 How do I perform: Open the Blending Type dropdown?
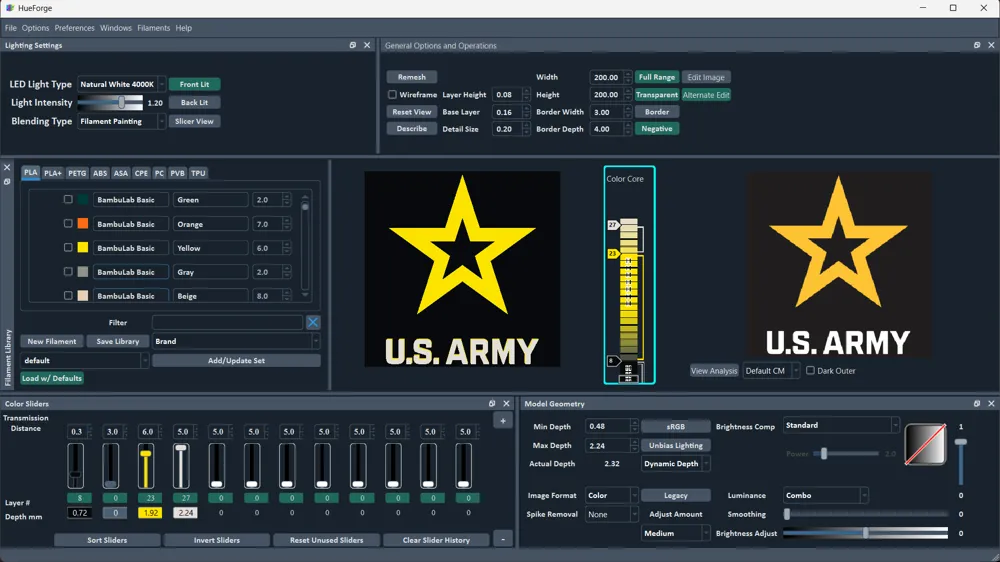(121, 121)
